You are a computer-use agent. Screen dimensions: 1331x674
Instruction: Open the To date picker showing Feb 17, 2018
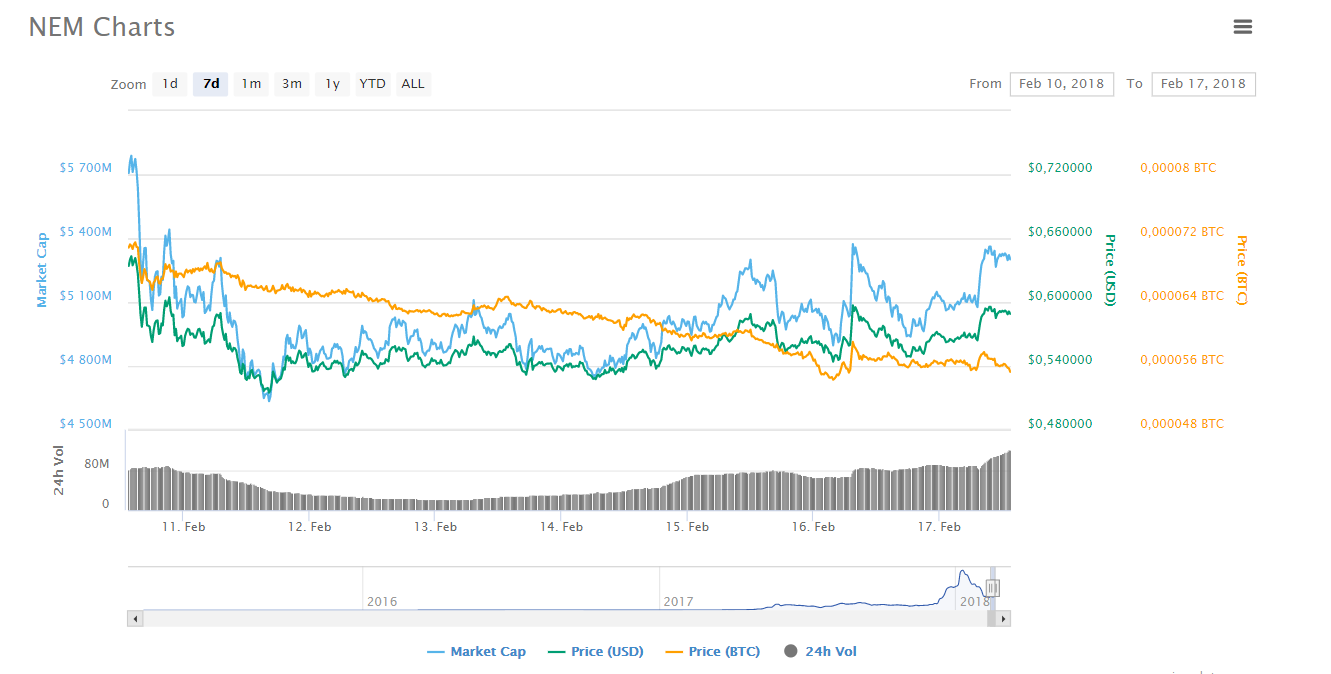click(x=1203, y=84)
